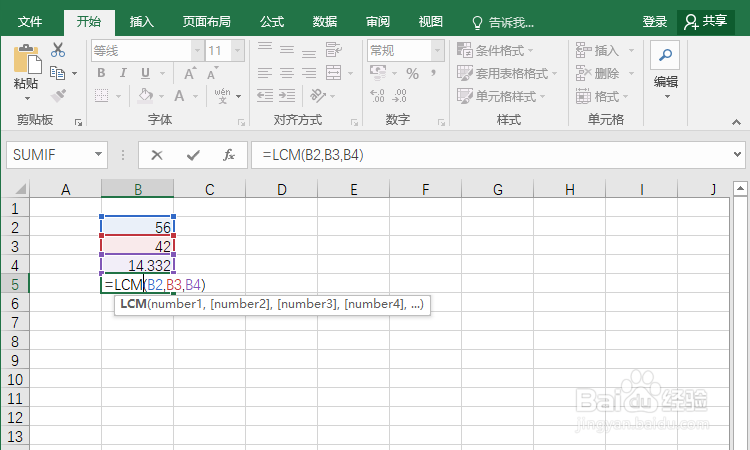This screenshot has width=750, height=450.
Task: Decrease indent icon
Action: (x=265, y=96)
